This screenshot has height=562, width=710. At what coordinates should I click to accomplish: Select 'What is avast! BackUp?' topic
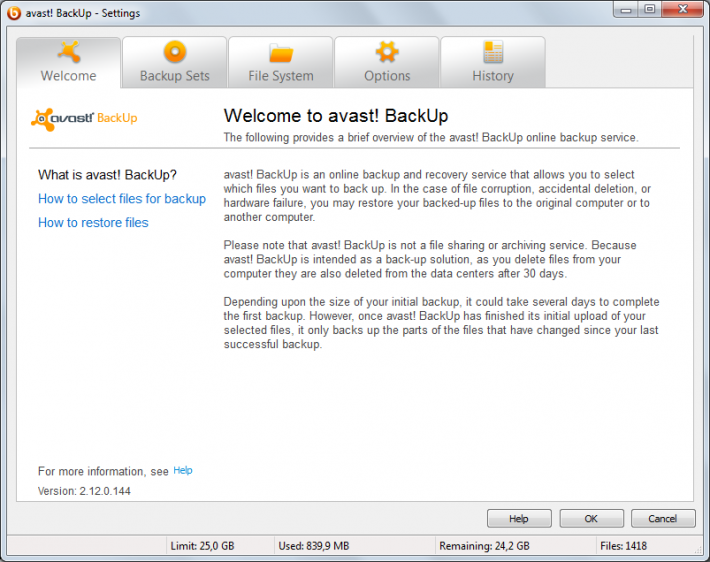(107, 175)
